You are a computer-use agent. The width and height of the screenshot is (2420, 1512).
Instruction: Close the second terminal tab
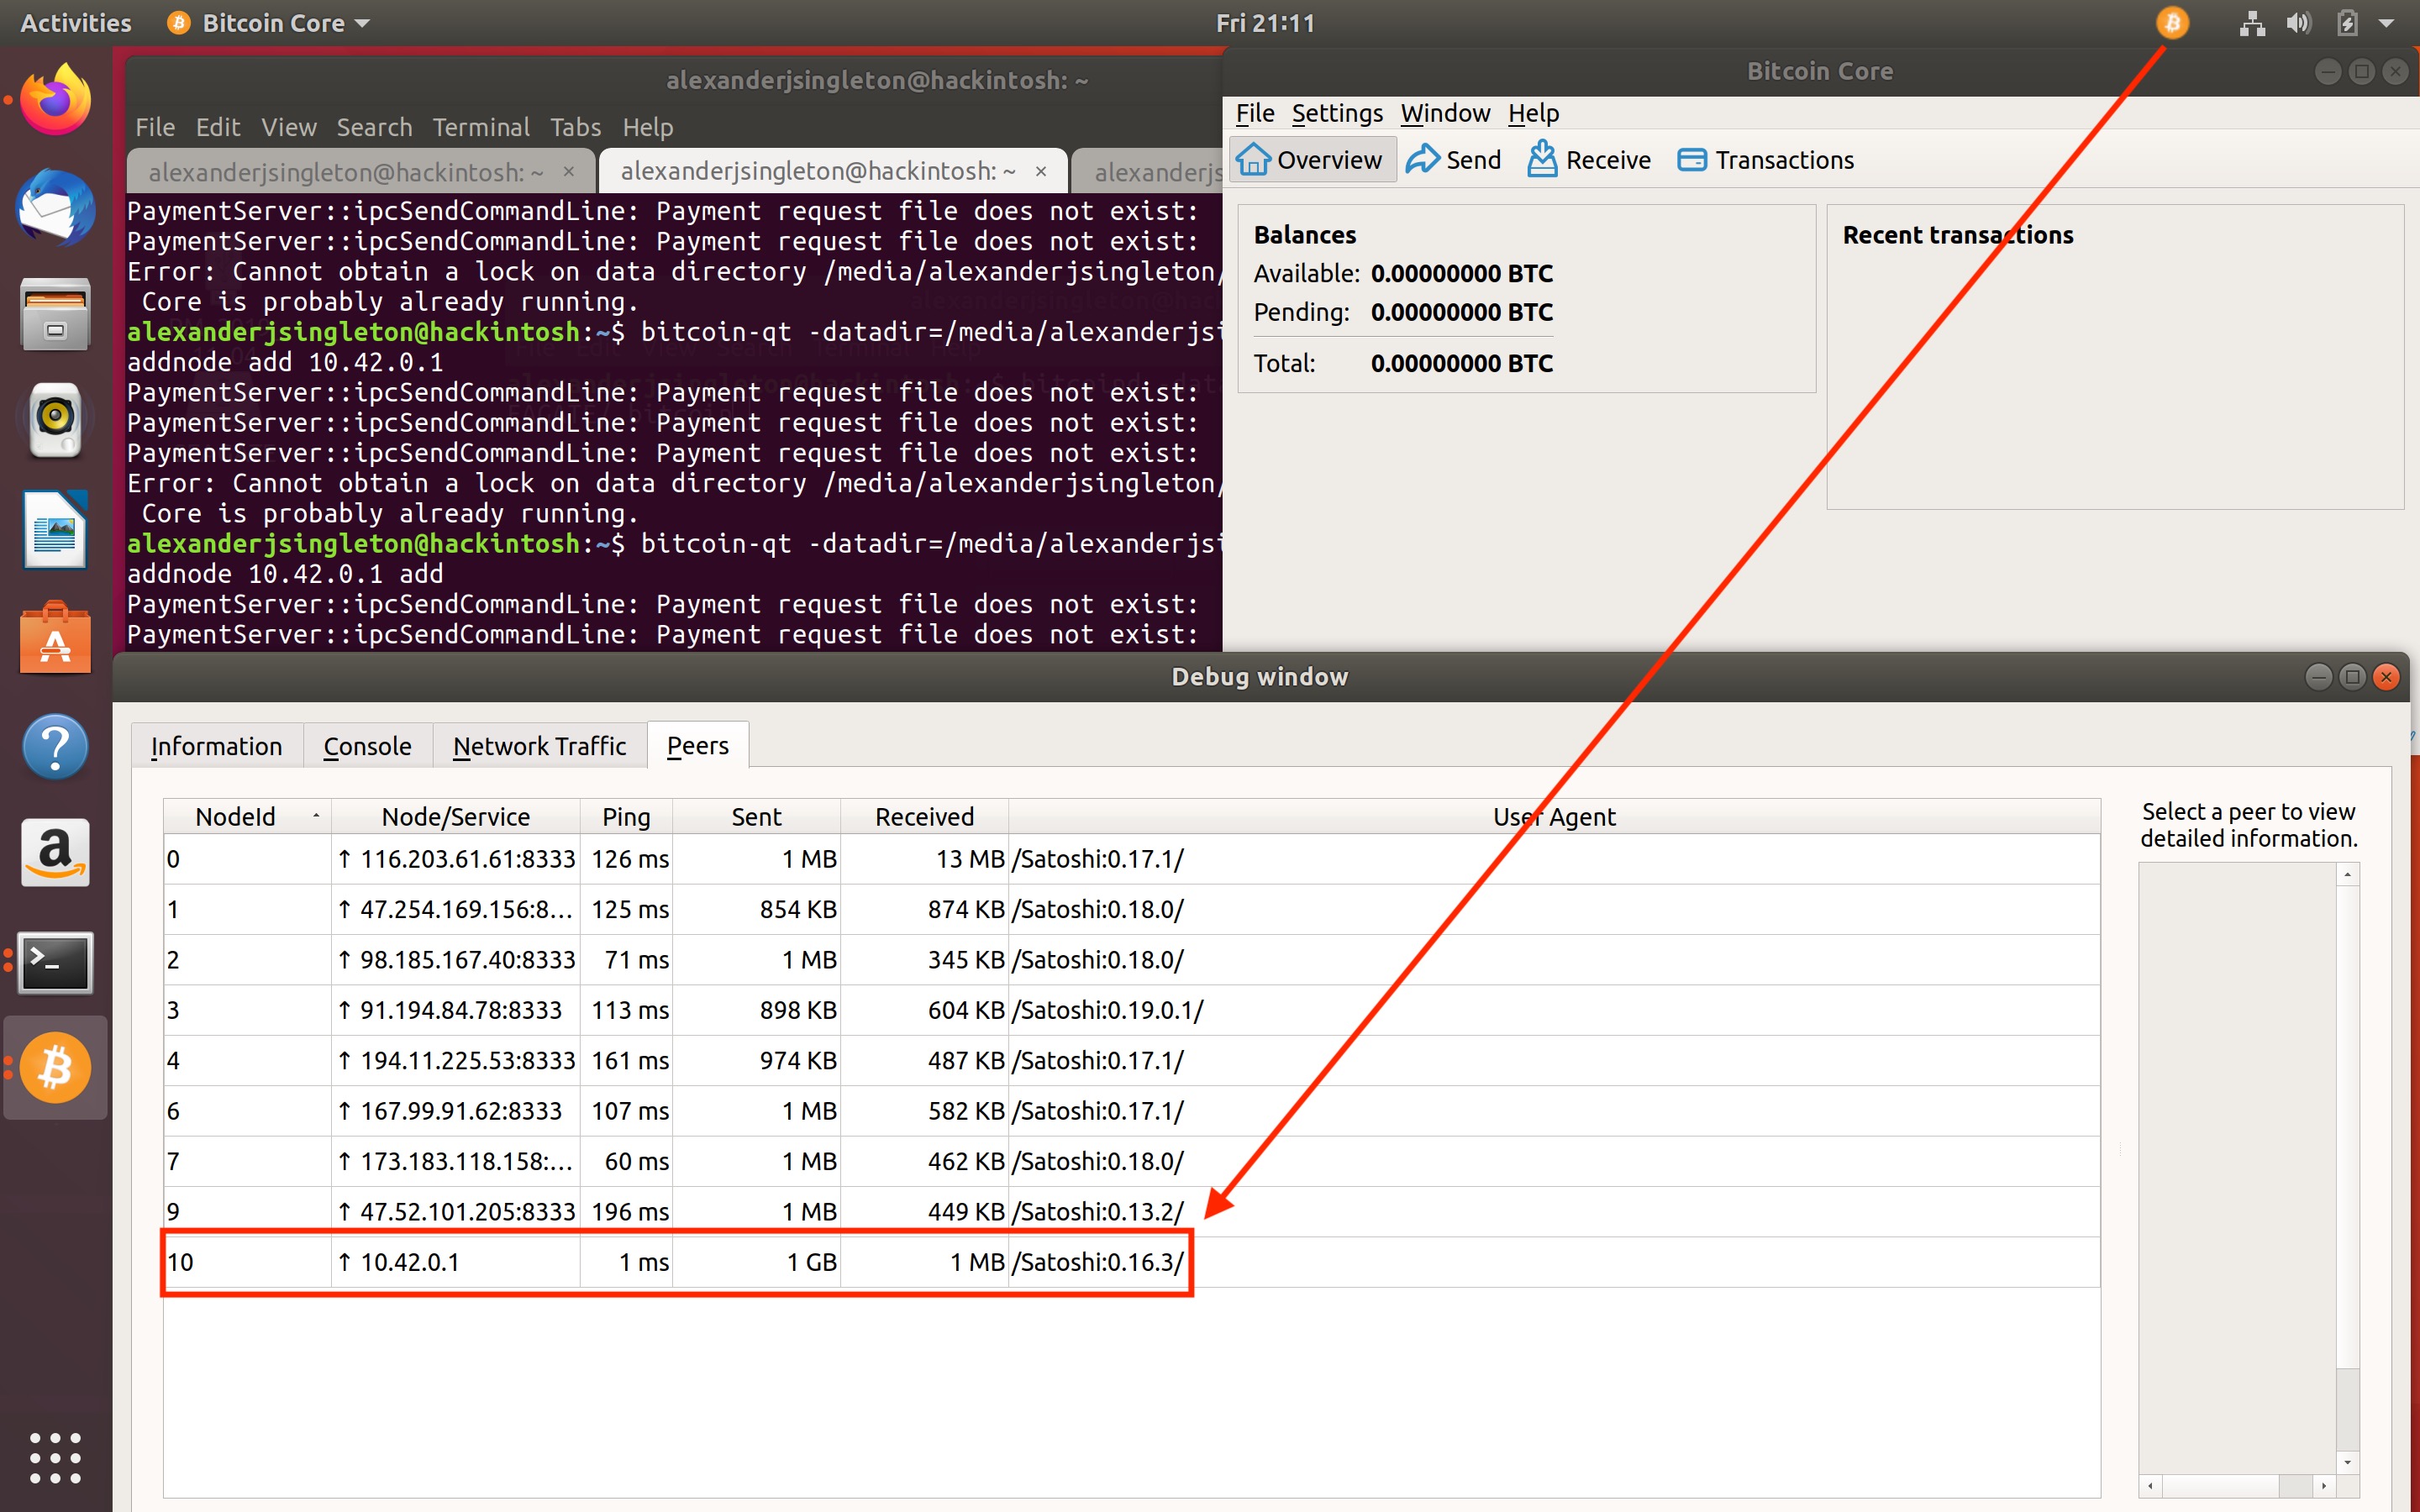pyautogui.click(x=1041, y=171)
